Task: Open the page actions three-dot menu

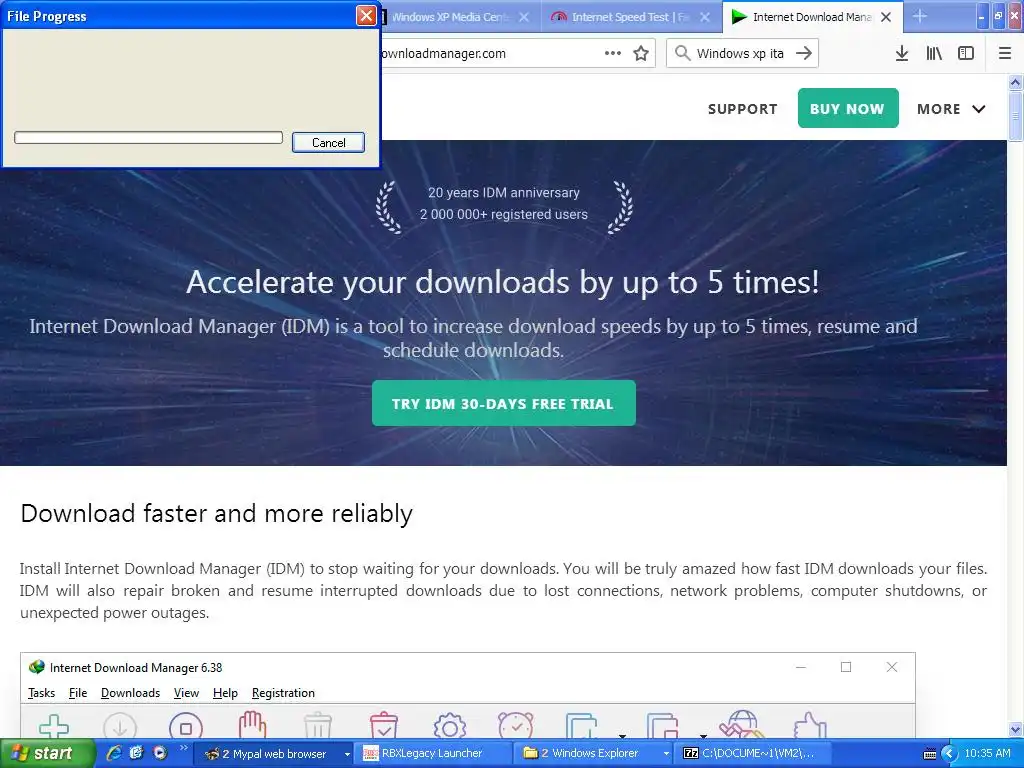Action: pyautogui.click(x=613, y=53)
